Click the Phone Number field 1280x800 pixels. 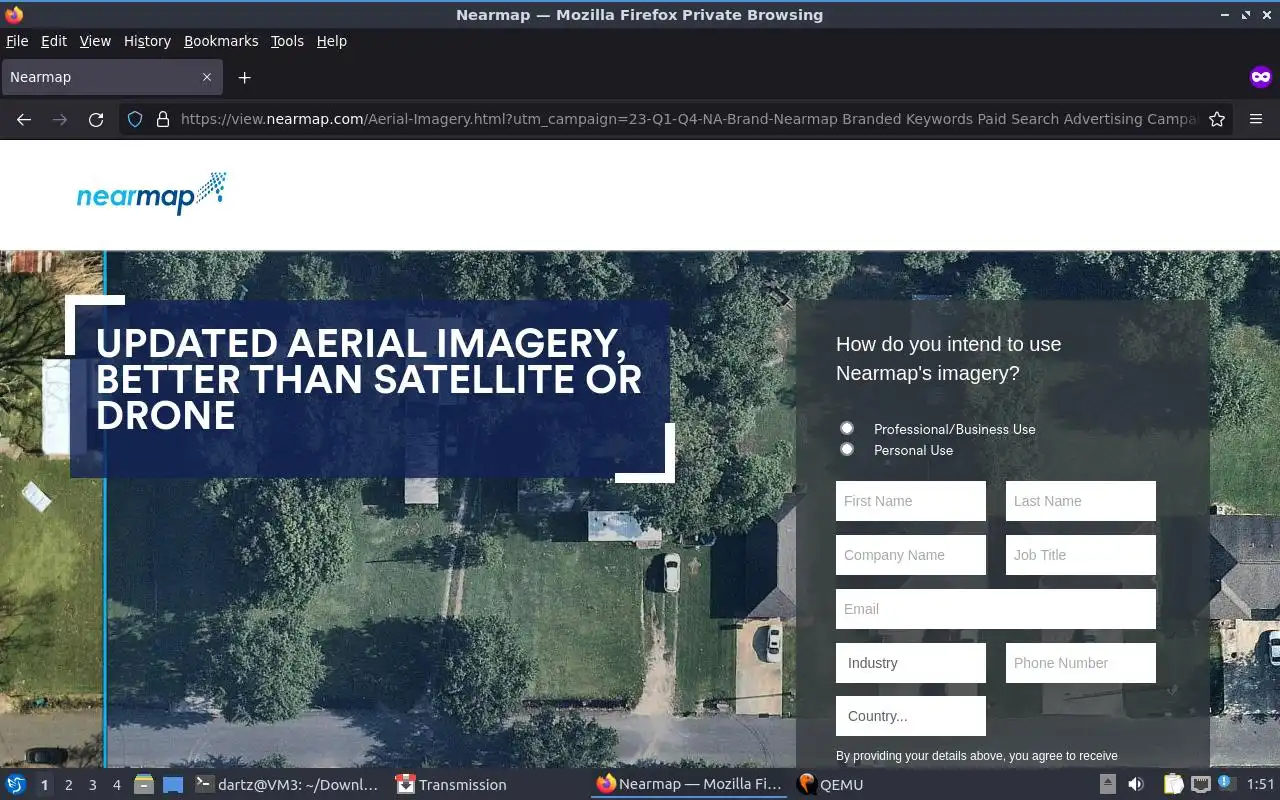pos(1081,663)
